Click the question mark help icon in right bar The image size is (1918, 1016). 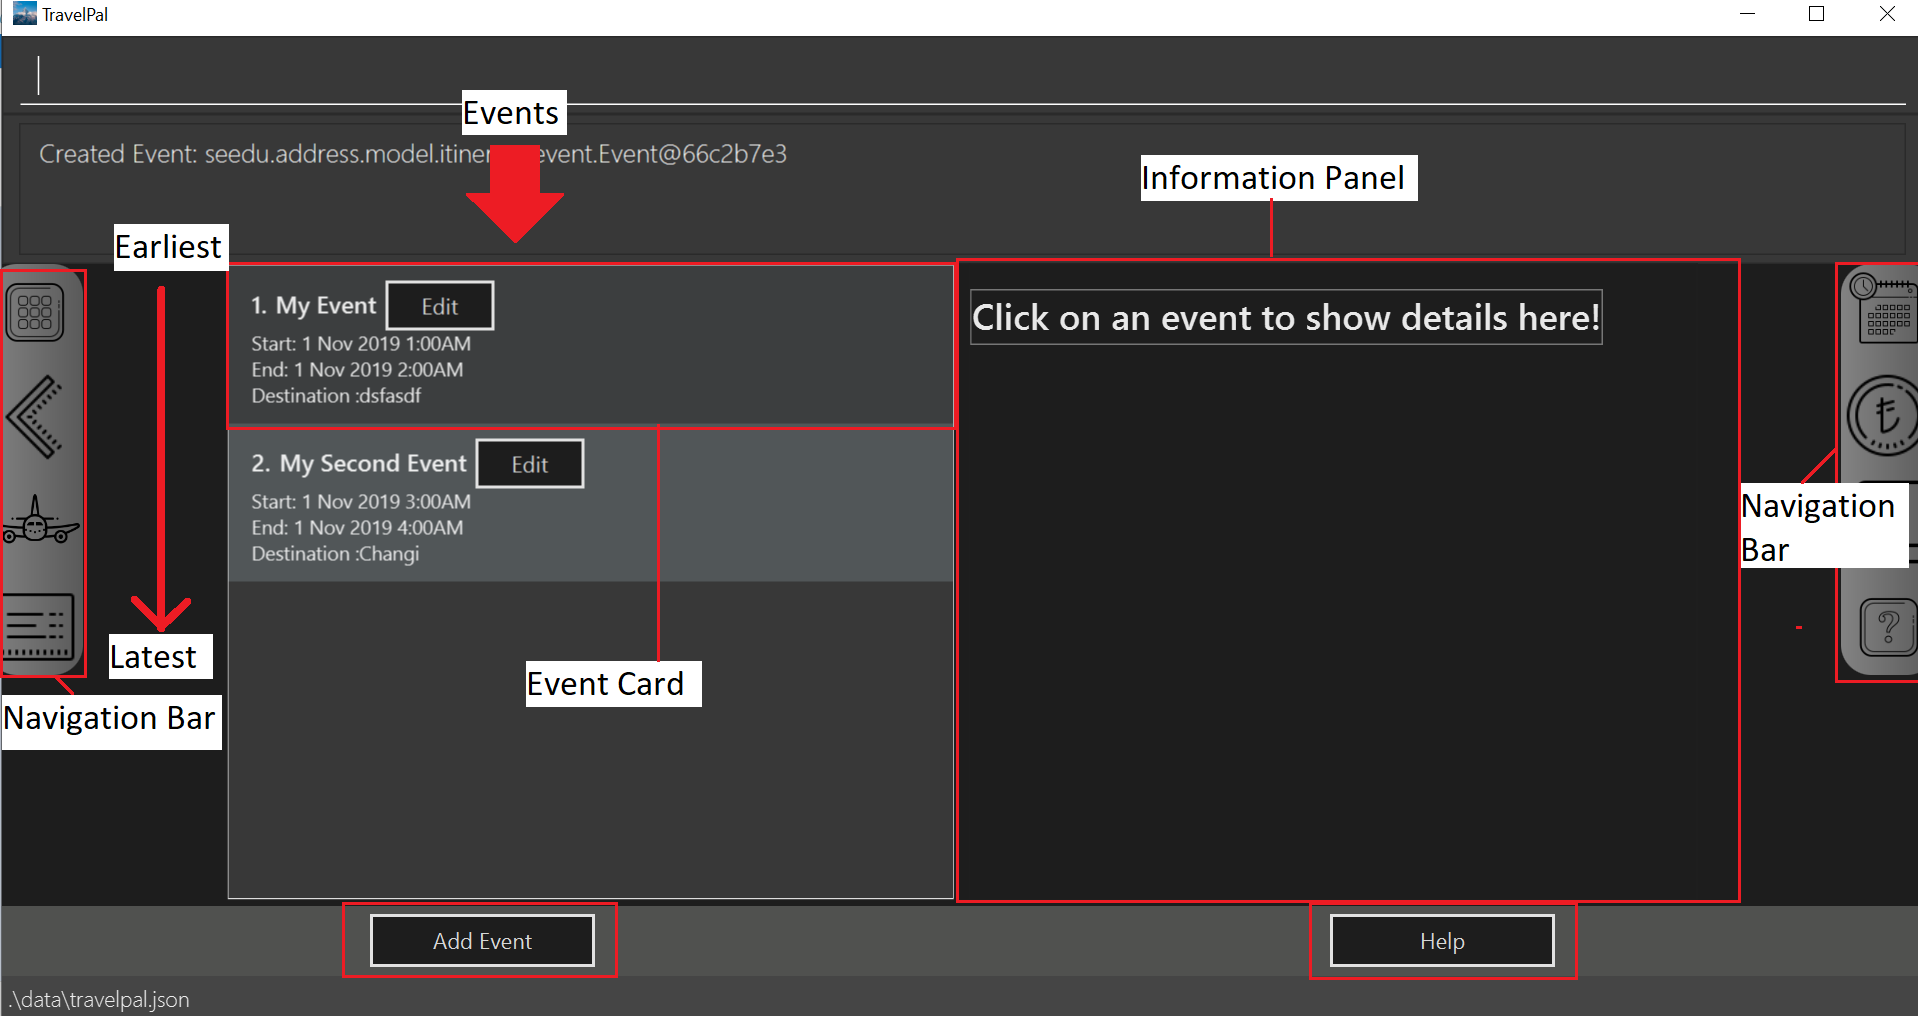[x=1887, y=627]
